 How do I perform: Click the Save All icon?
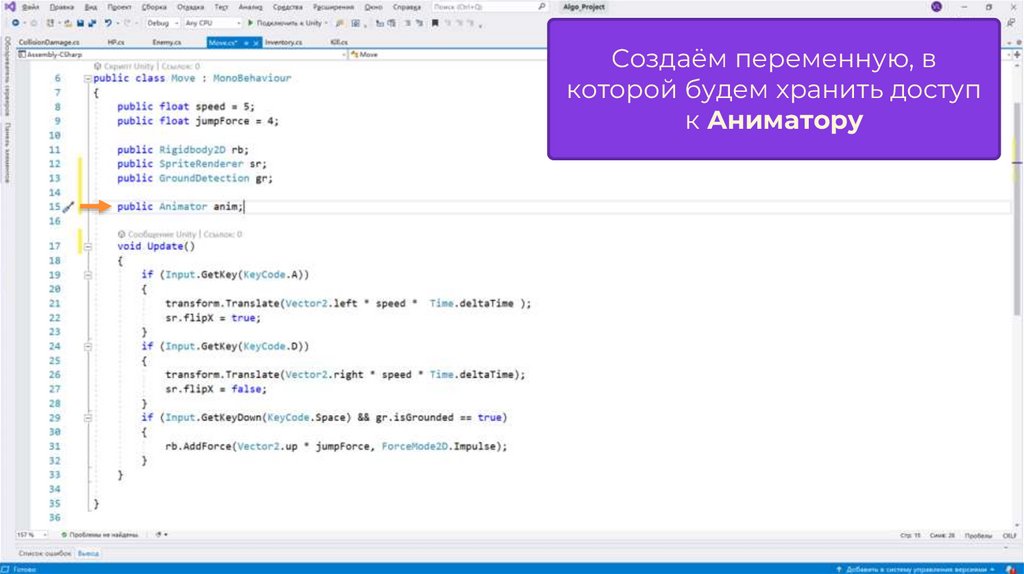coord(91,23)
